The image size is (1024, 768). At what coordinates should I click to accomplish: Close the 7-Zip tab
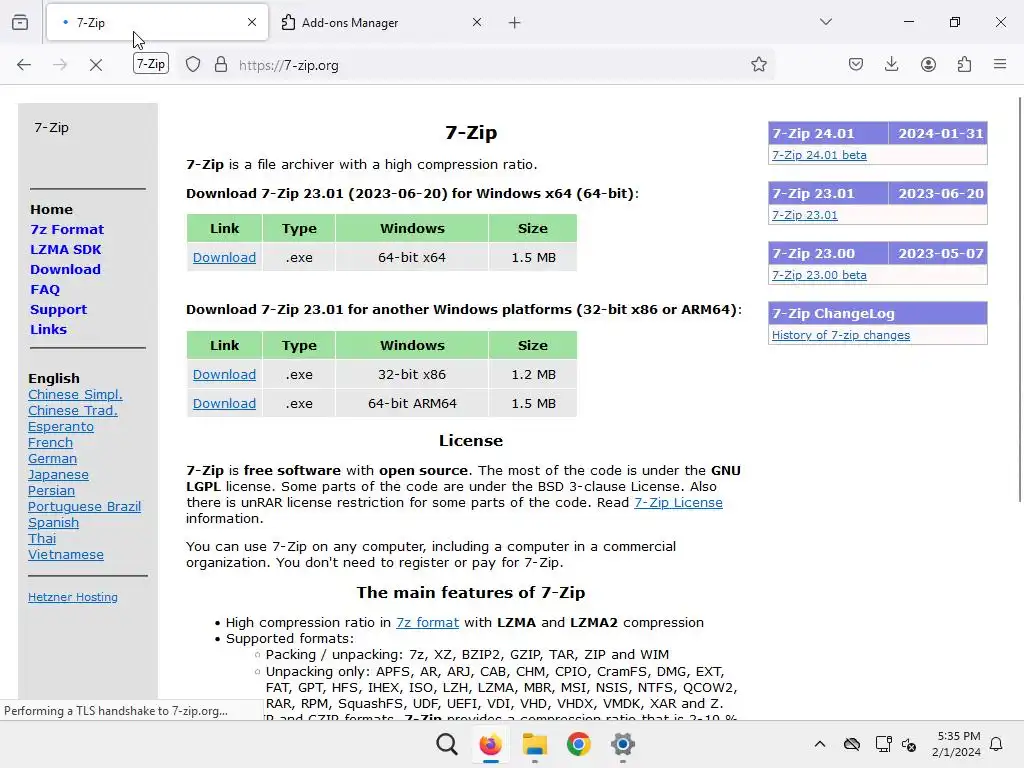(252, 22)
